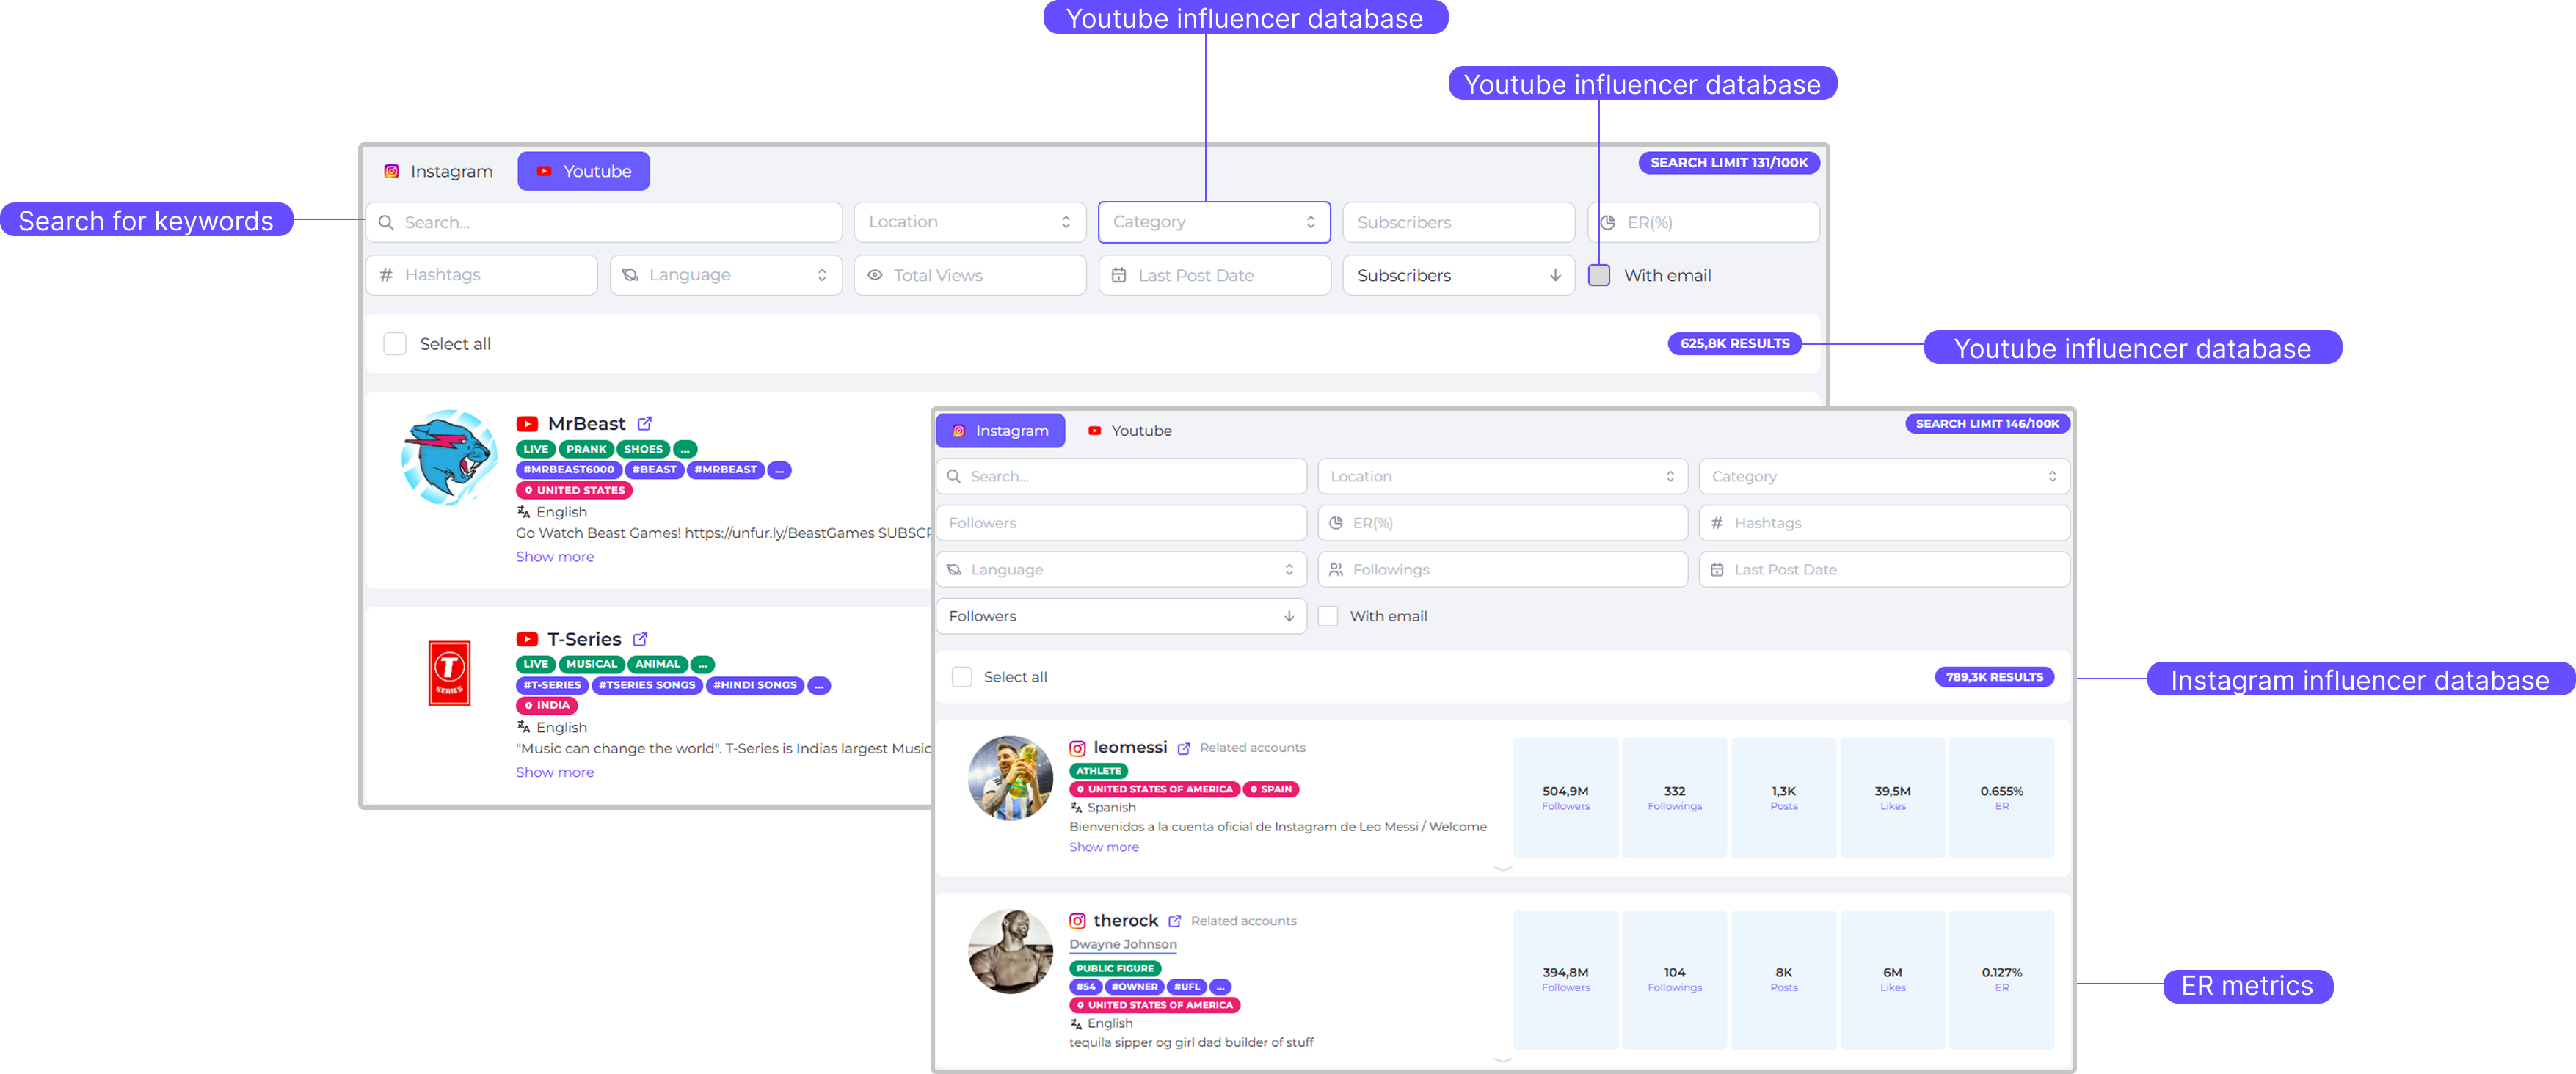Check Select all in YouTube results
2576x1074 pixels.
395,344
